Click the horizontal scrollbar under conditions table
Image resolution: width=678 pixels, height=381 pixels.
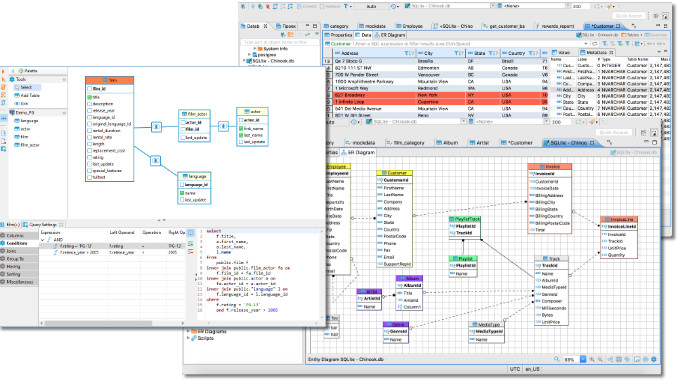coord(99,323)
